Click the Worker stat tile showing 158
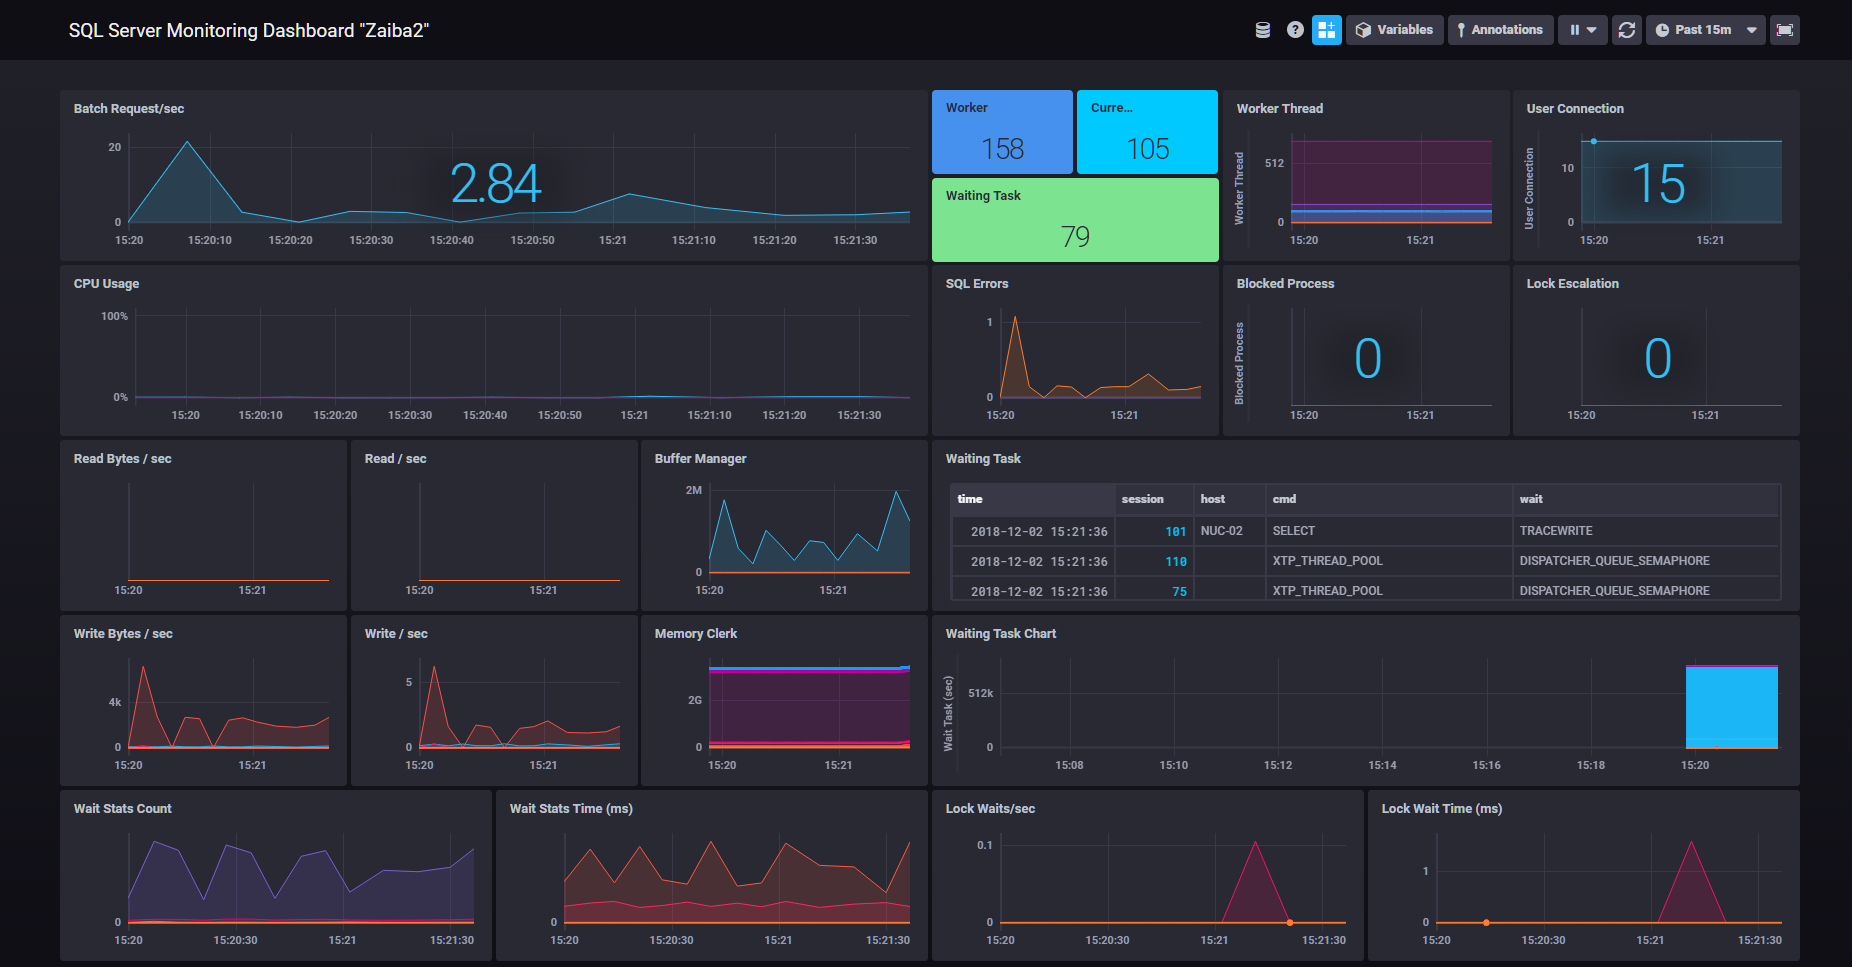The height and width of the screenshot is (967, 1852). 1002,132
